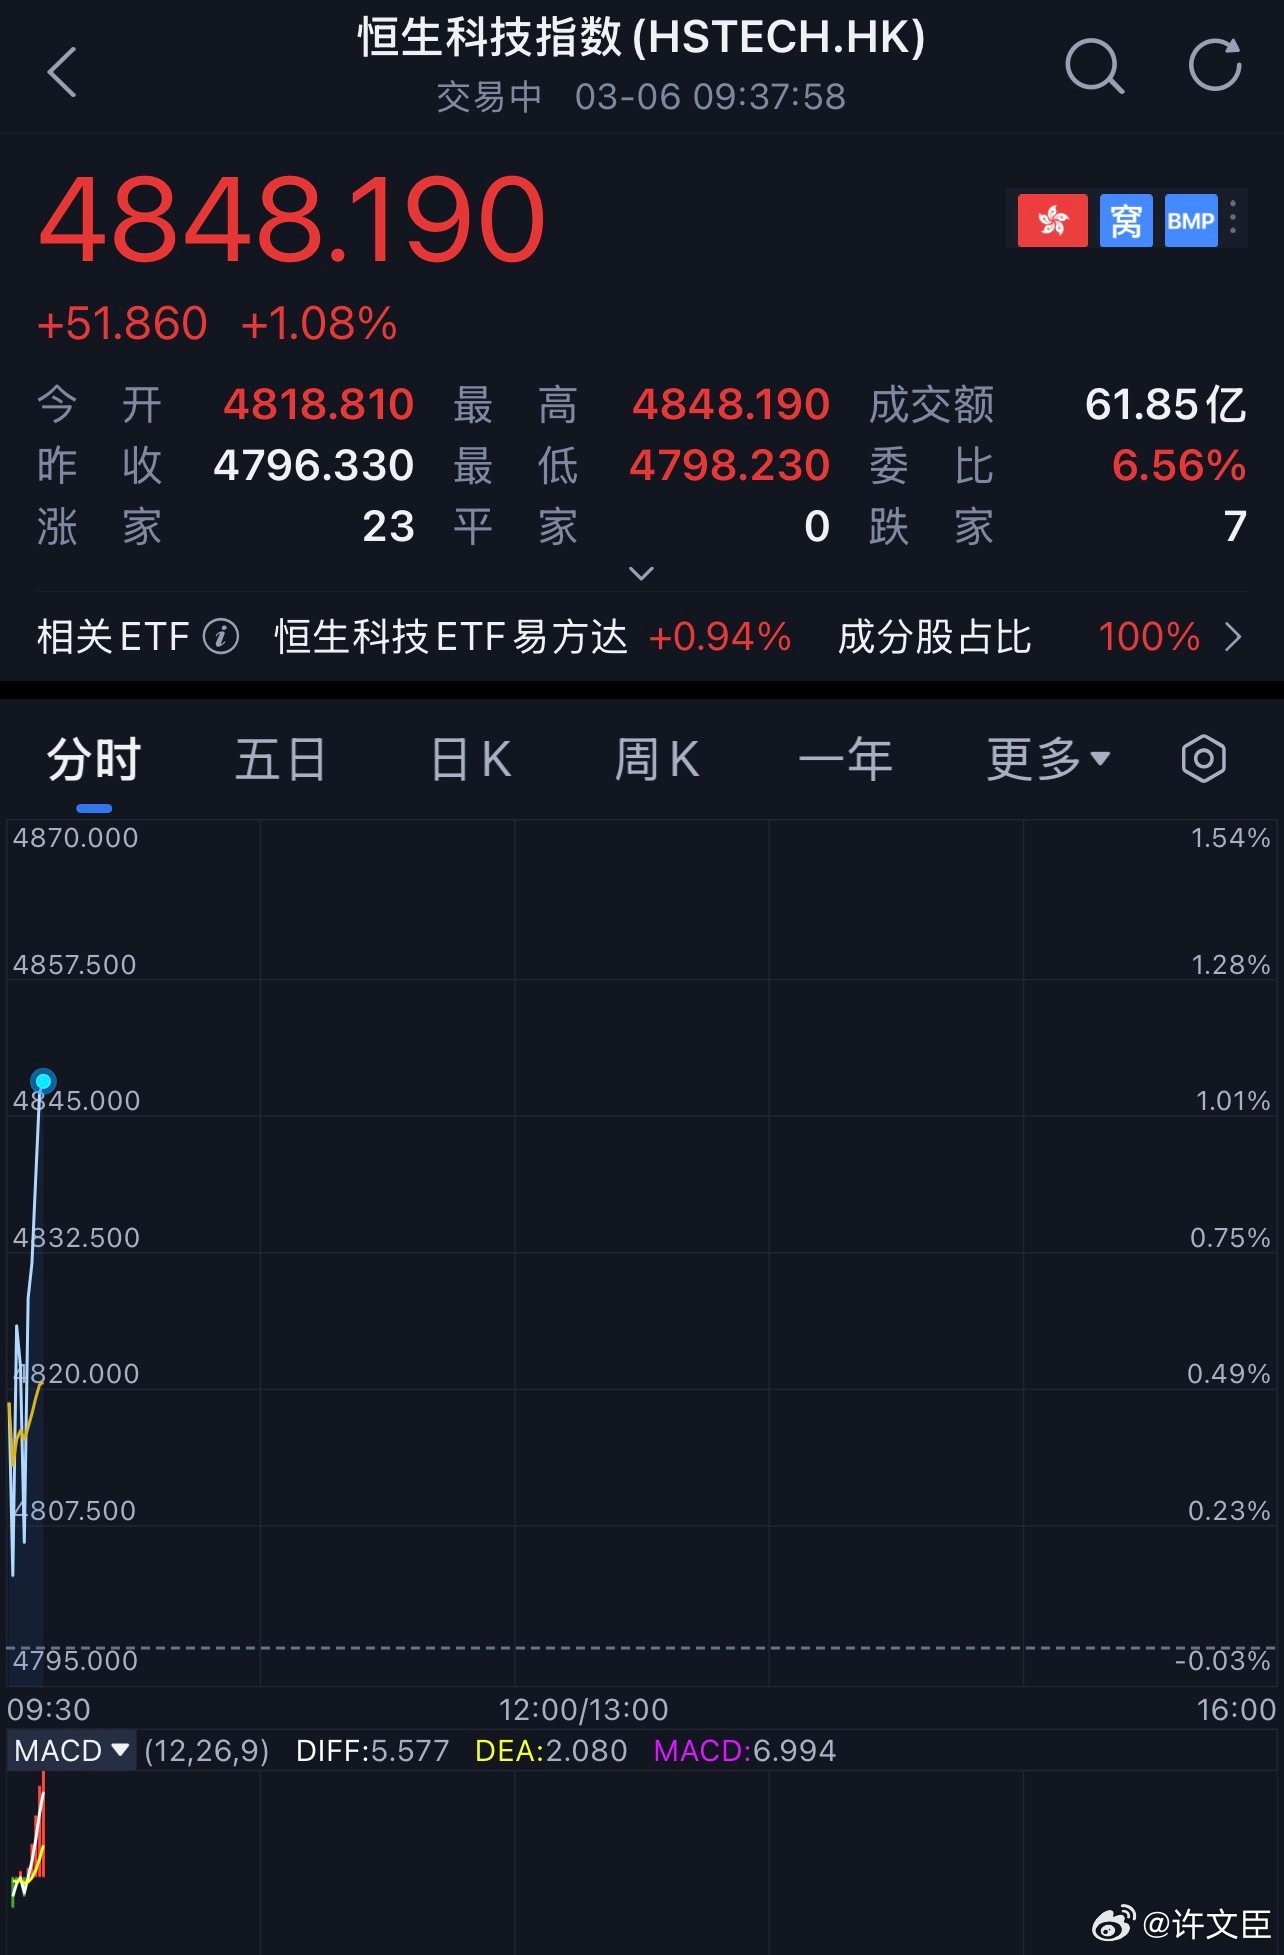The image size is (1284, 1955).
Task: Tap the title 恒生科技指数 (HSTECH.HK)
Action: pos(641,37)
